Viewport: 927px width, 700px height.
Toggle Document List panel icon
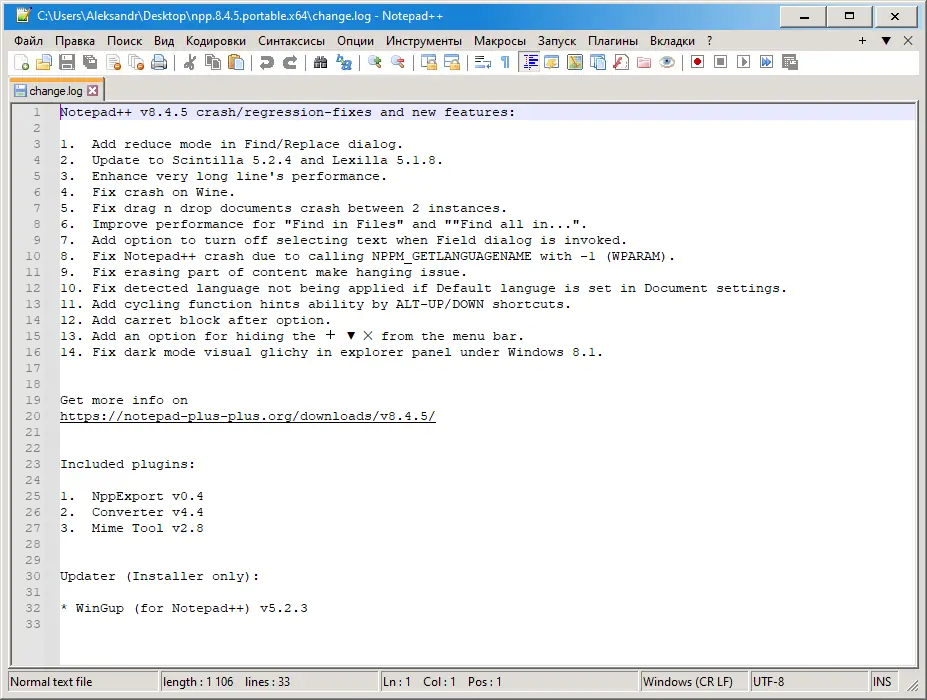(x=598, y=62)
